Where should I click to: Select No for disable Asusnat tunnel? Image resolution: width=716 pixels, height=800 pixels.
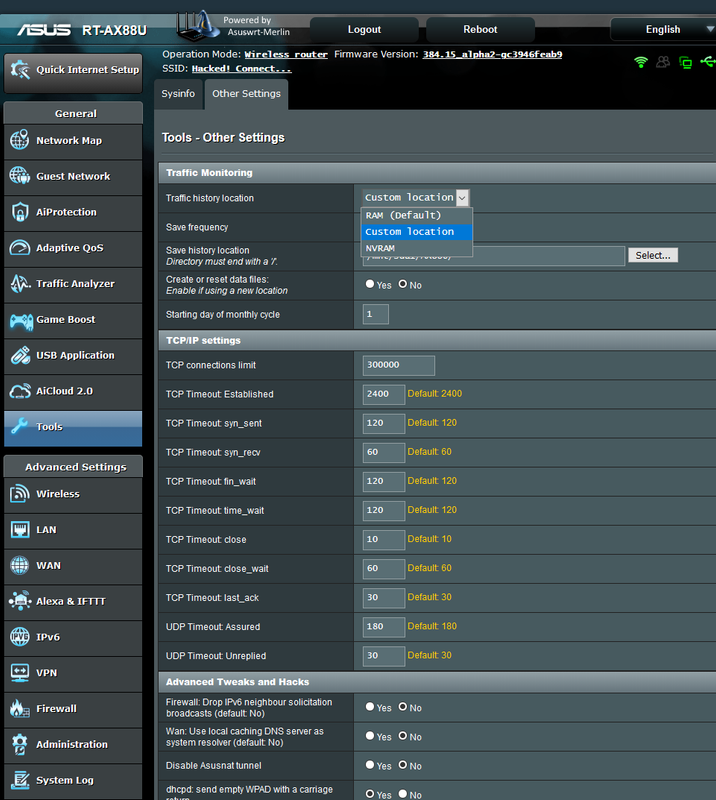(403, 765)
